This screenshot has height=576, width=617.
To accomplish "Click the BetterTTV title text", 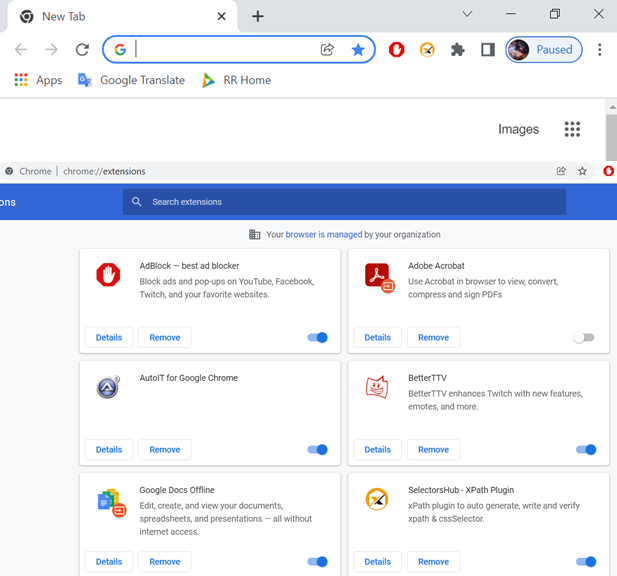I will (x=427, y=378).
